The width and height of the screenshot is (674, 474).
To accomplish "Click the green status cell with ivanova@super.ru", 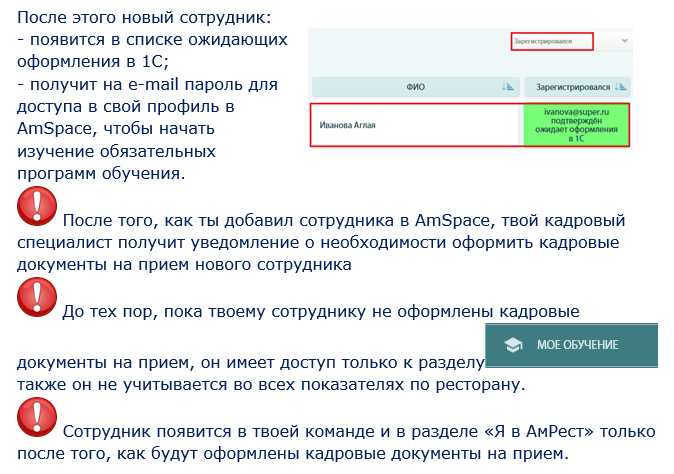I will [x=576, y=125].
